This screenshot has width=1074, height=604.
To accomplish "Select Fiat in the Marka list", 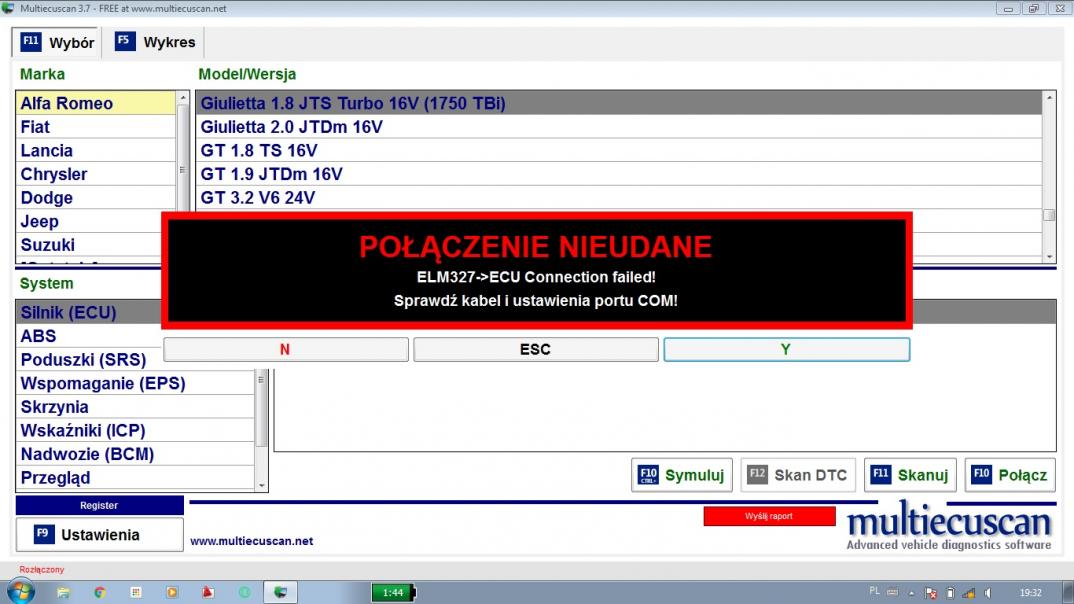I will click(x=95, y=127).
